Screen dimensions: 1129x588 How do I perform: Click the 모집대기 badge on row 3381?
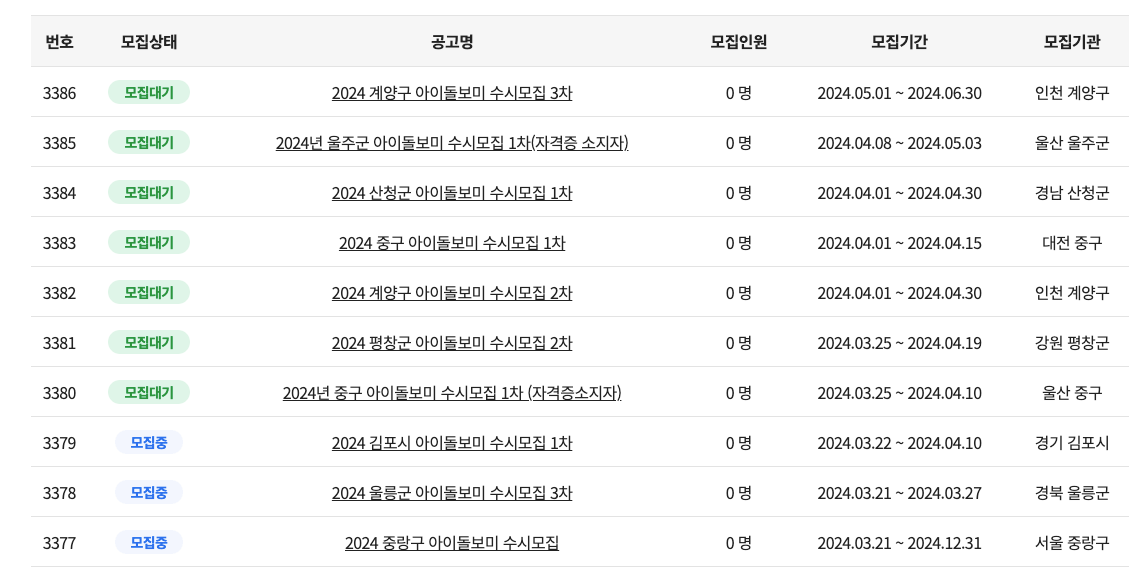(148, 342)
